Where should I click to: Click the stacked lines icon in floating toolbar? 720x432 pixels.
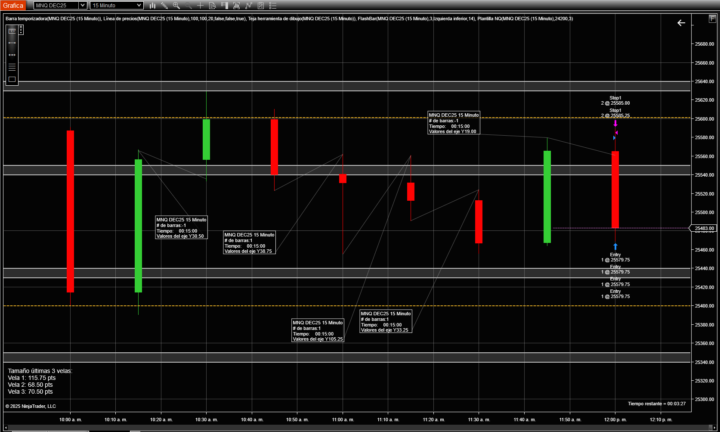12,67
